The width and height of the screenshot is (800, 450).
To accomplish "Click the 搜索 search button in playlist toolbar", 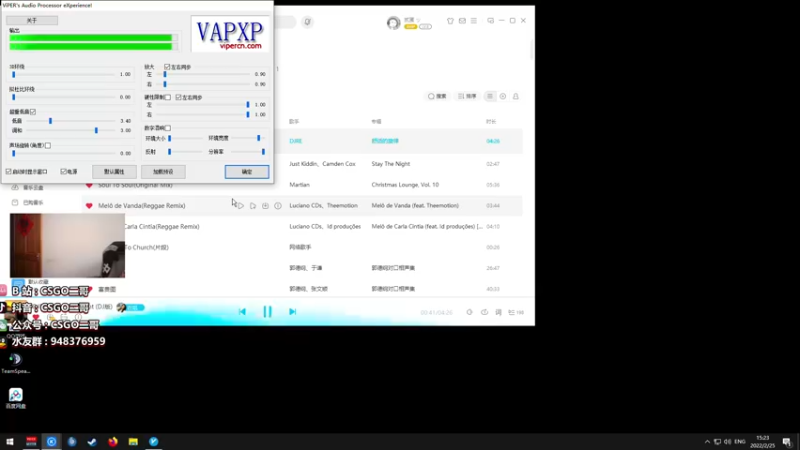I will click(x=437, y=96).
